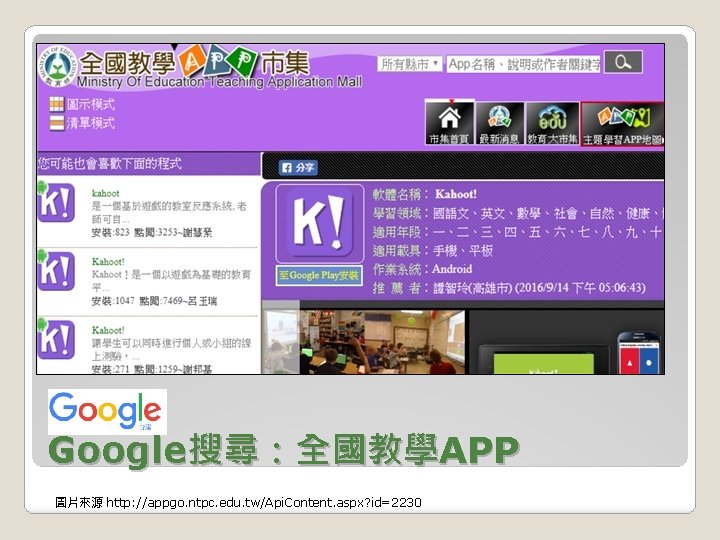Open the 所有縣市 county dropdown

[410, 64]
